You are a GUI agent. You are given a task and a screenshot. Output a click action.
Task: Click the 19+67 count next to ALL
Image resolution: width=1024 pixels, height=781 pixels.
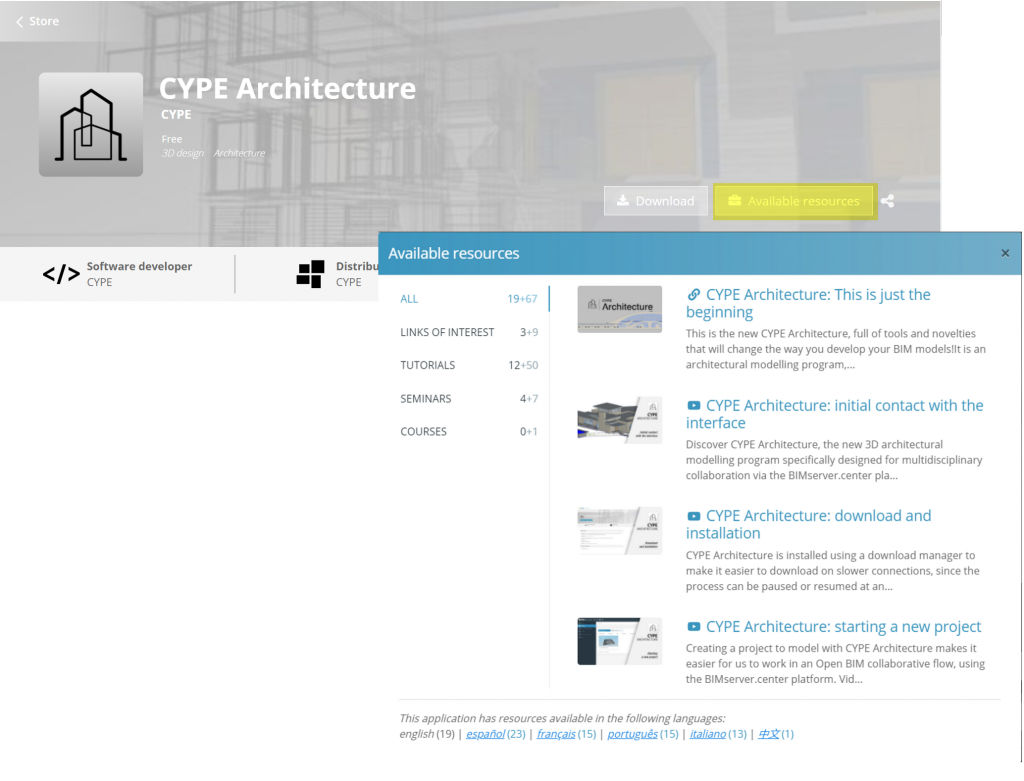click(x=522, y=299)
